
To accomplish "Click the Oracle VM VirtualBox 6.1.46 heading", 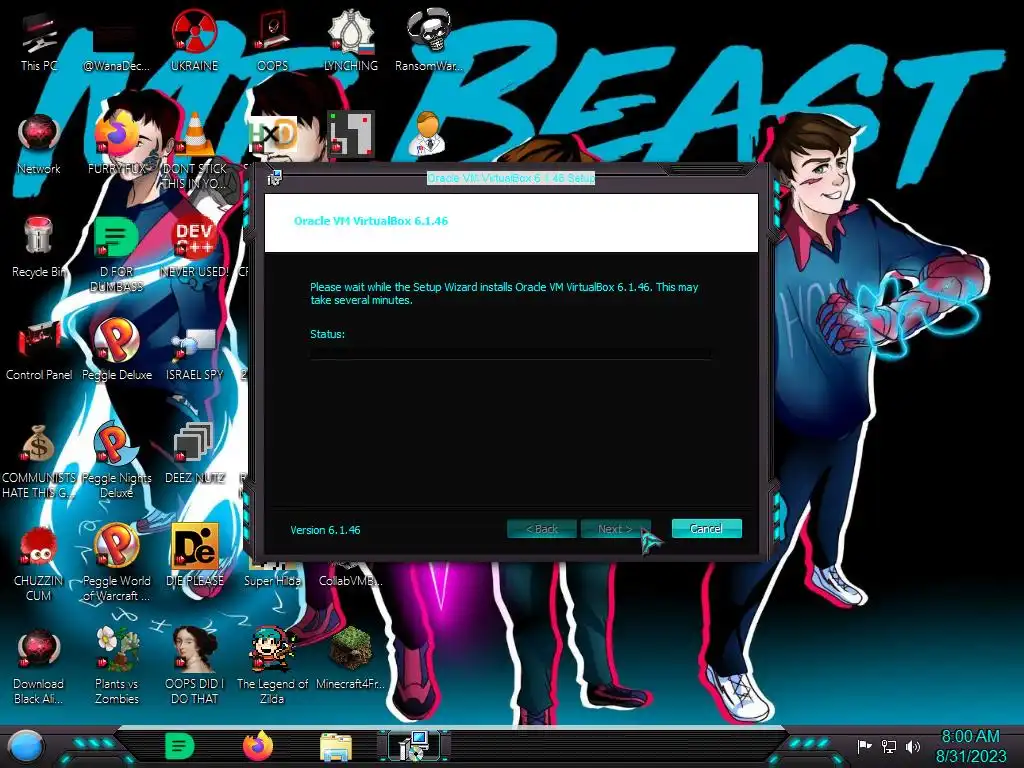I will pos(371,221).
